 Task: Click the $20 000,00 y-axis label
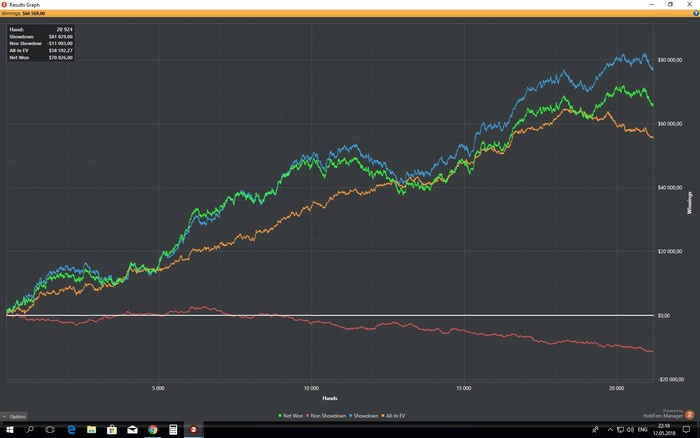coord(670,251)
